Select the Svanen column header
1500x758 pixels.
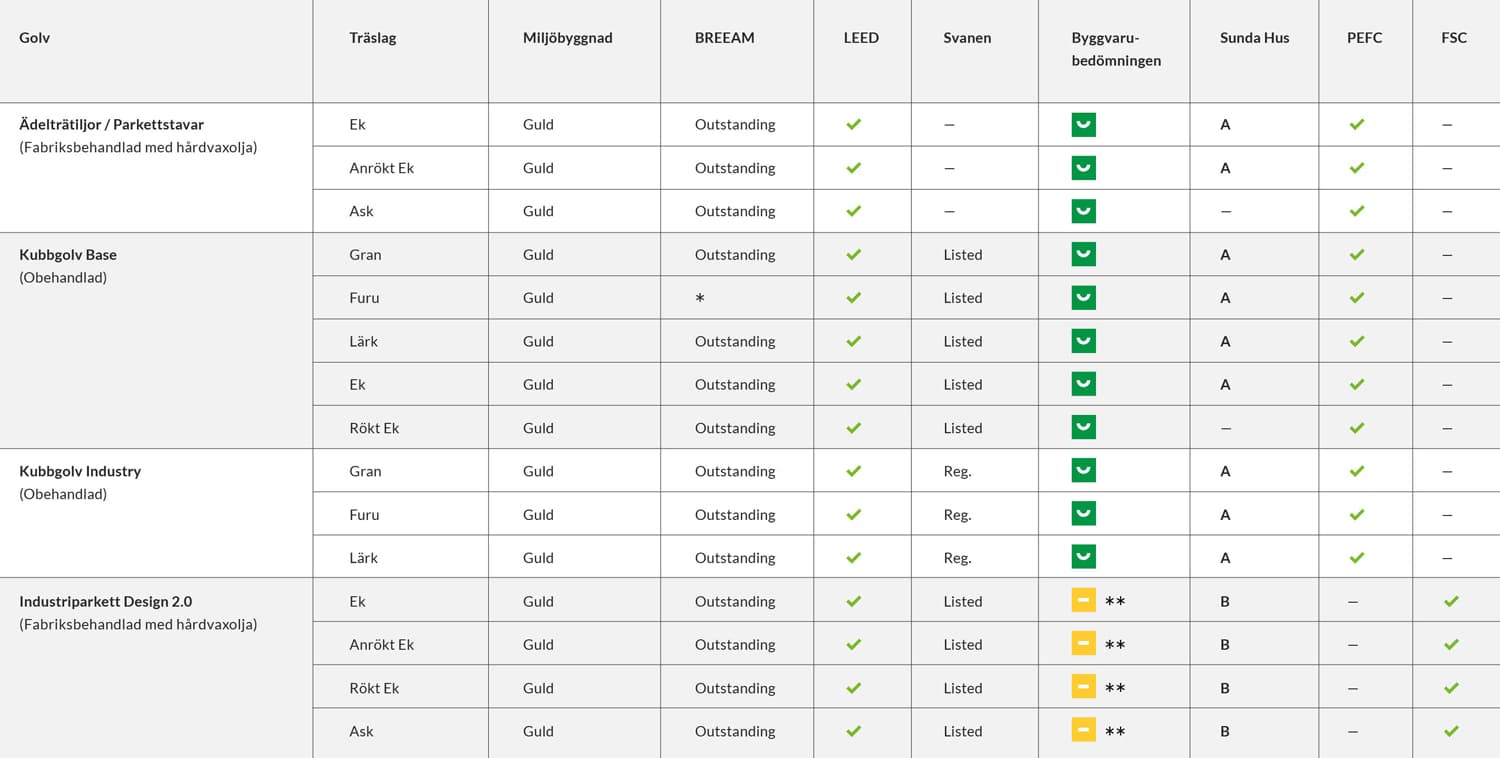pos(967,38)
